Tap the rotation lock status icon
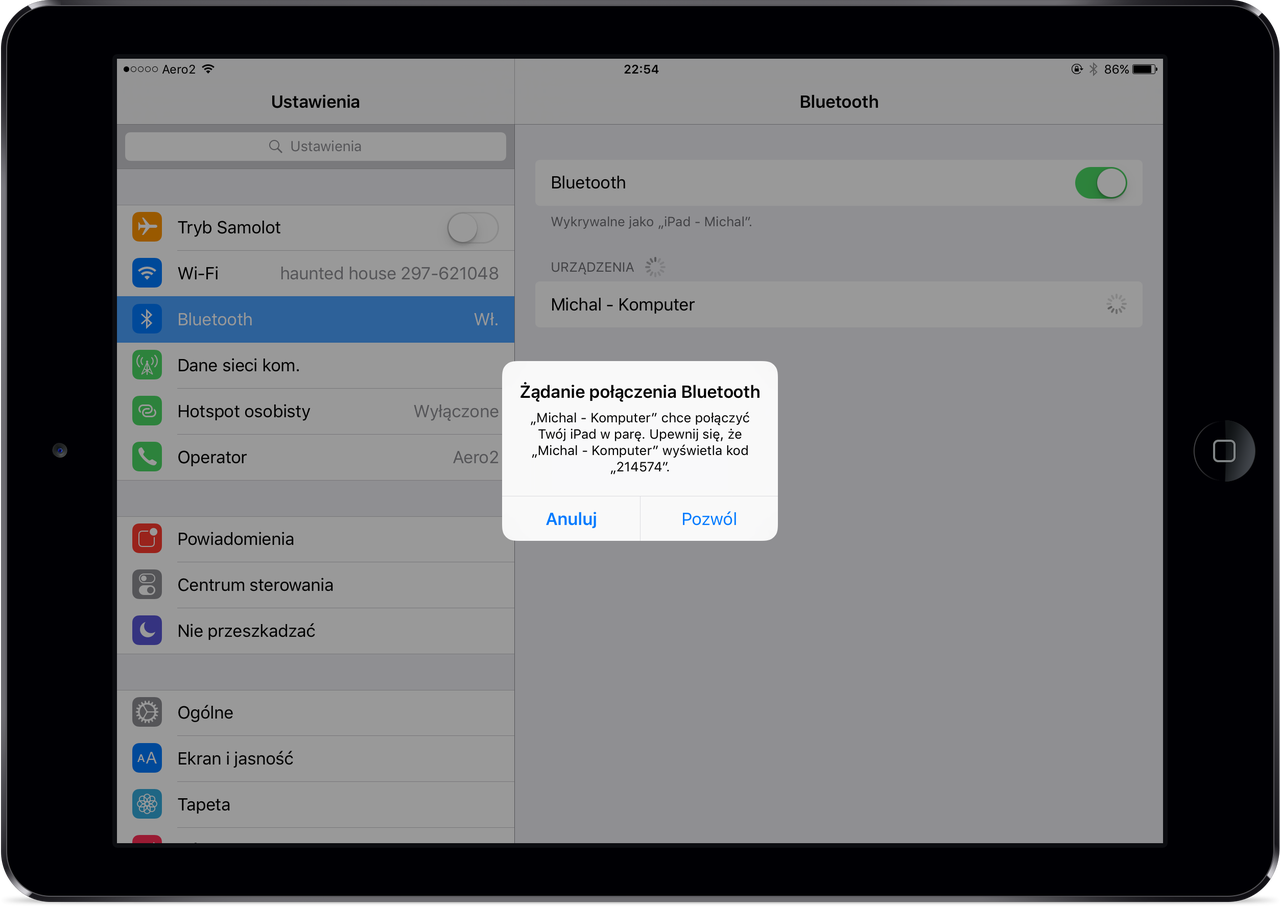 tap(1076, 69)
